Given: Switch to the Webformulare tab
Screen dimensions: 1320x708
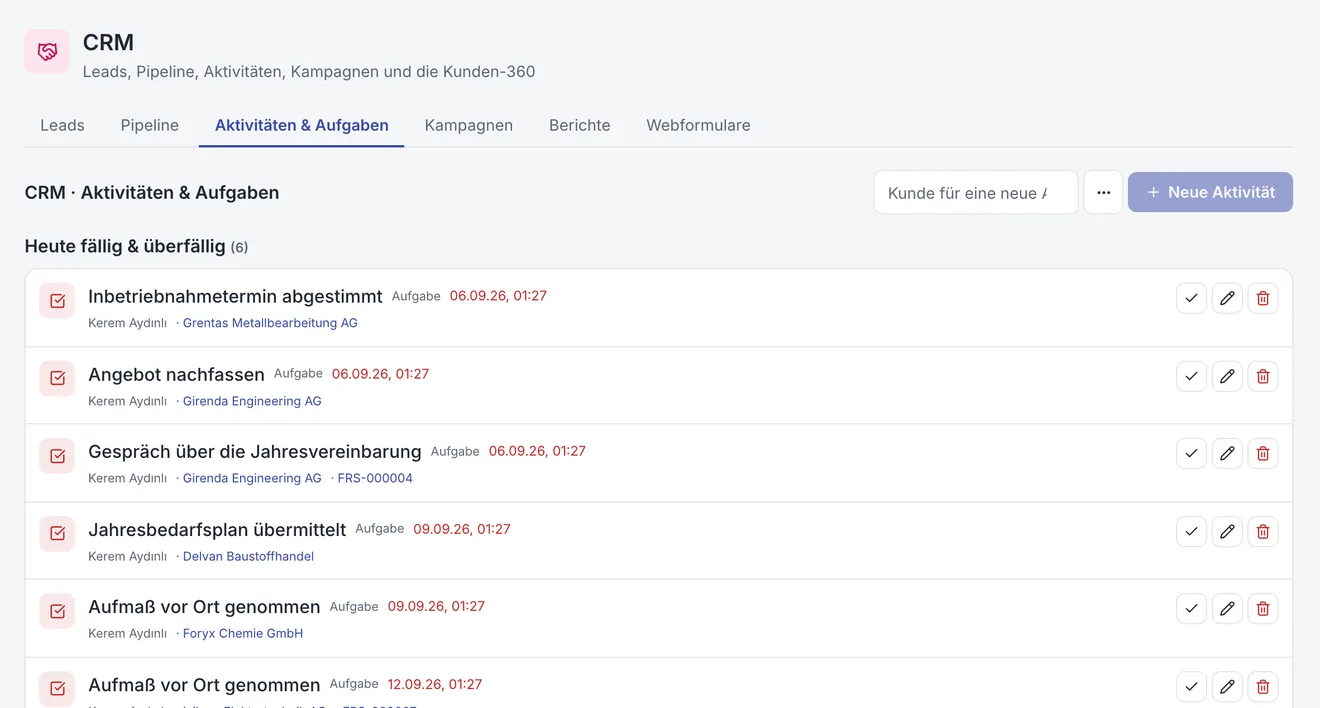Looking at the screenshot, I should coord(698,125).
